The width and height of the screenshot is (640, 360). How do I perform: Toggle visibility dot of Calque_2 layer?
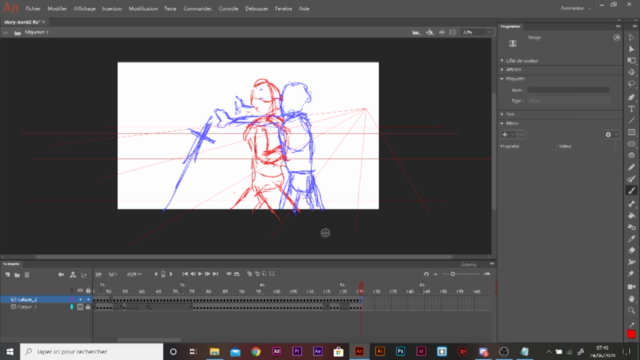click(x=80, y=299)
